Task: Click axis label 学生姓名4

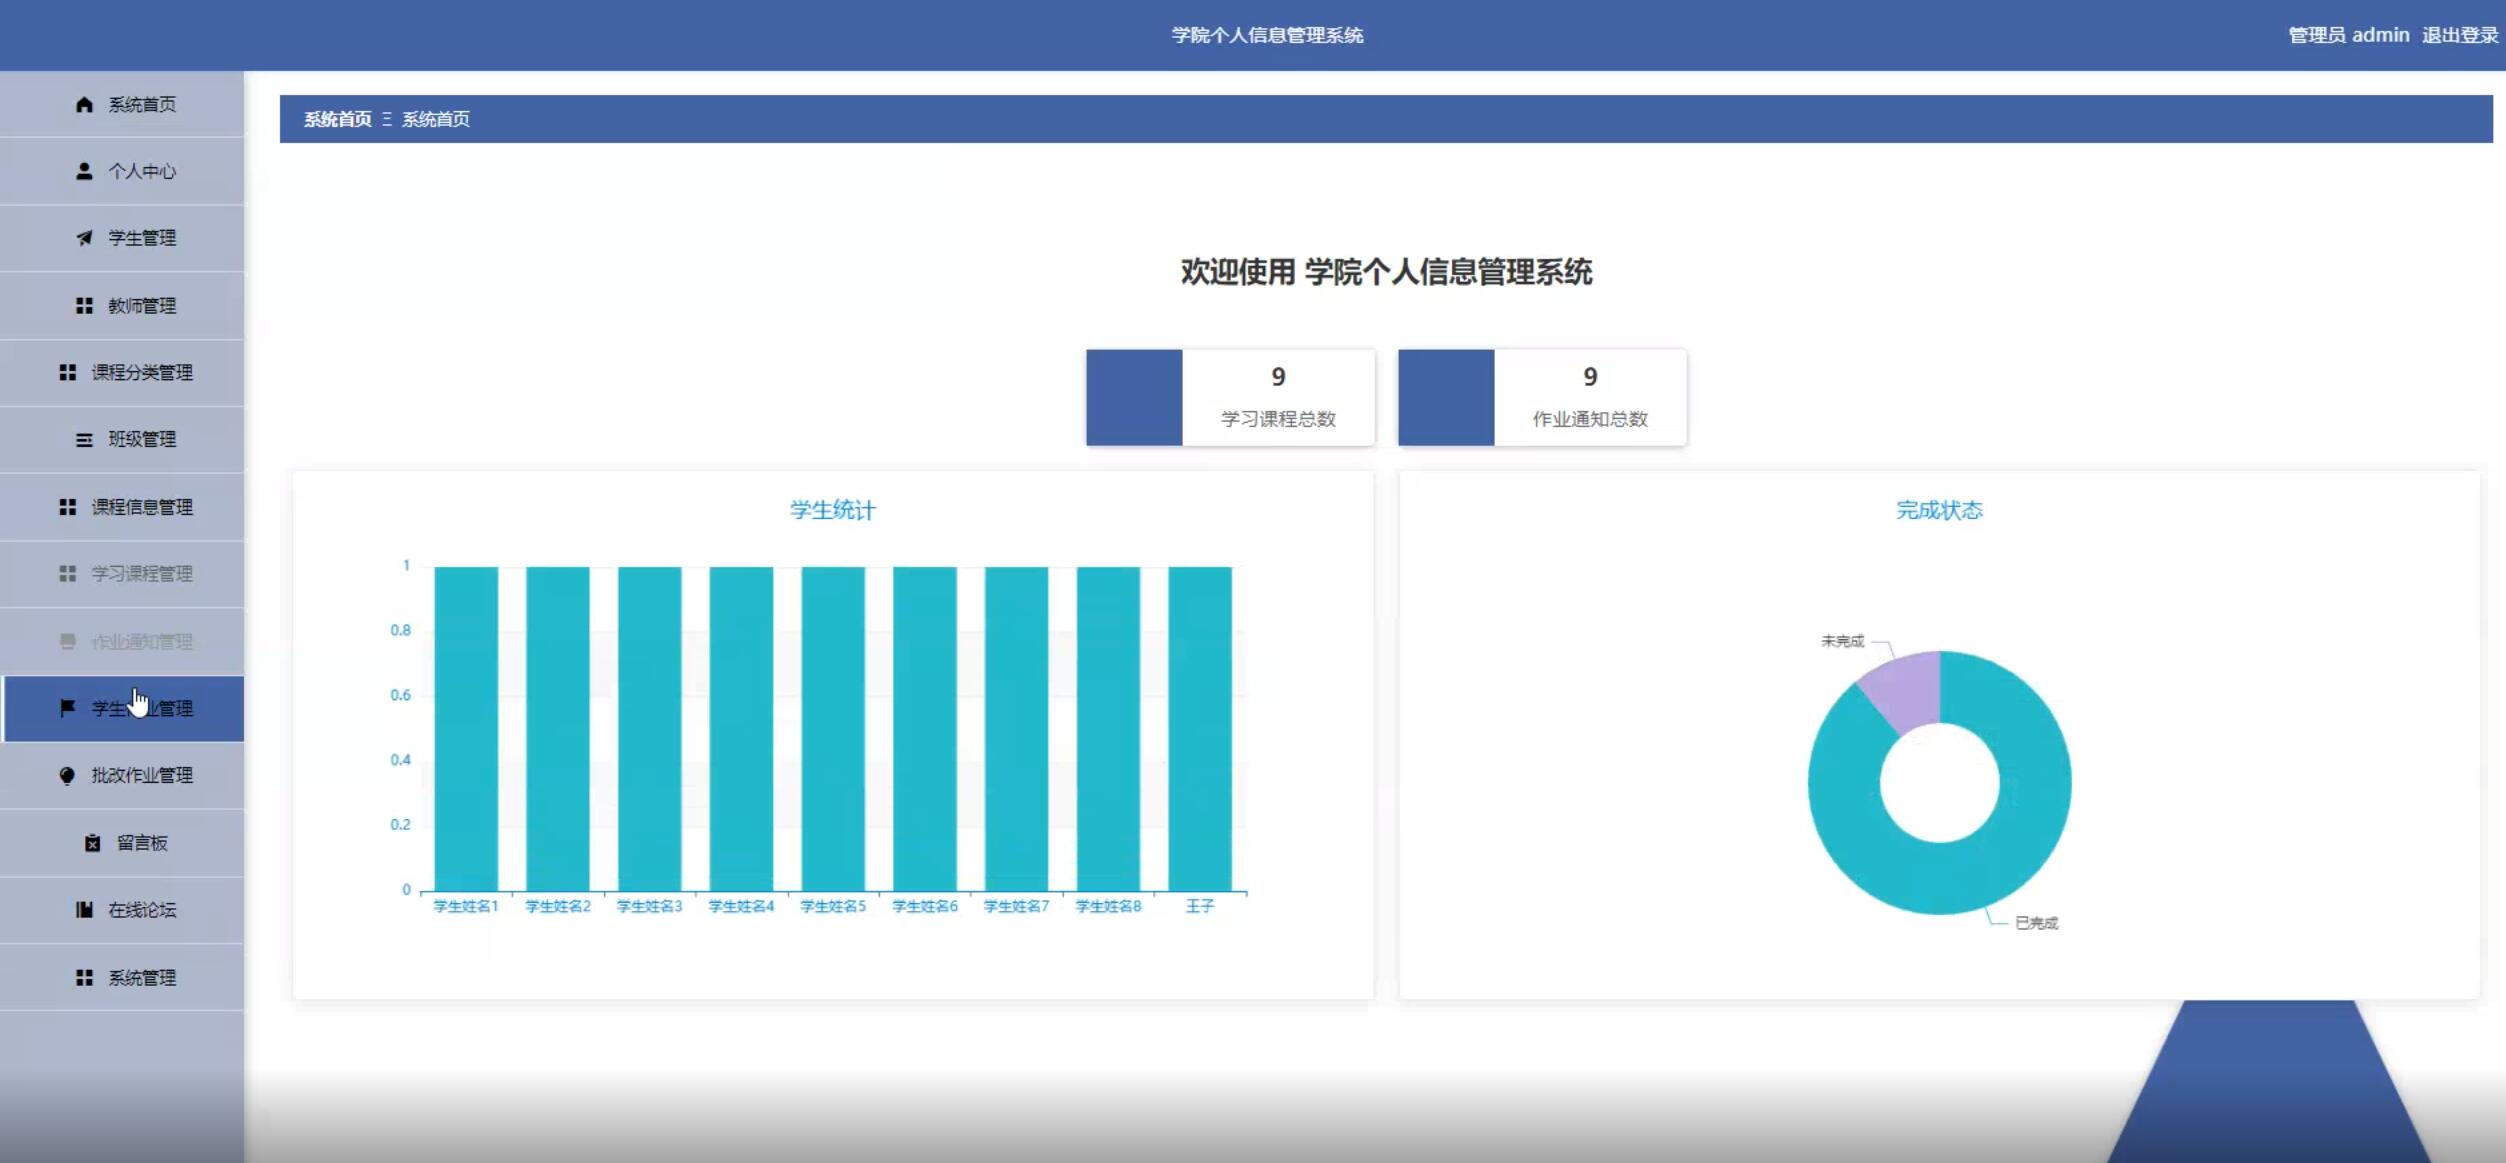Action: [741, 906]
